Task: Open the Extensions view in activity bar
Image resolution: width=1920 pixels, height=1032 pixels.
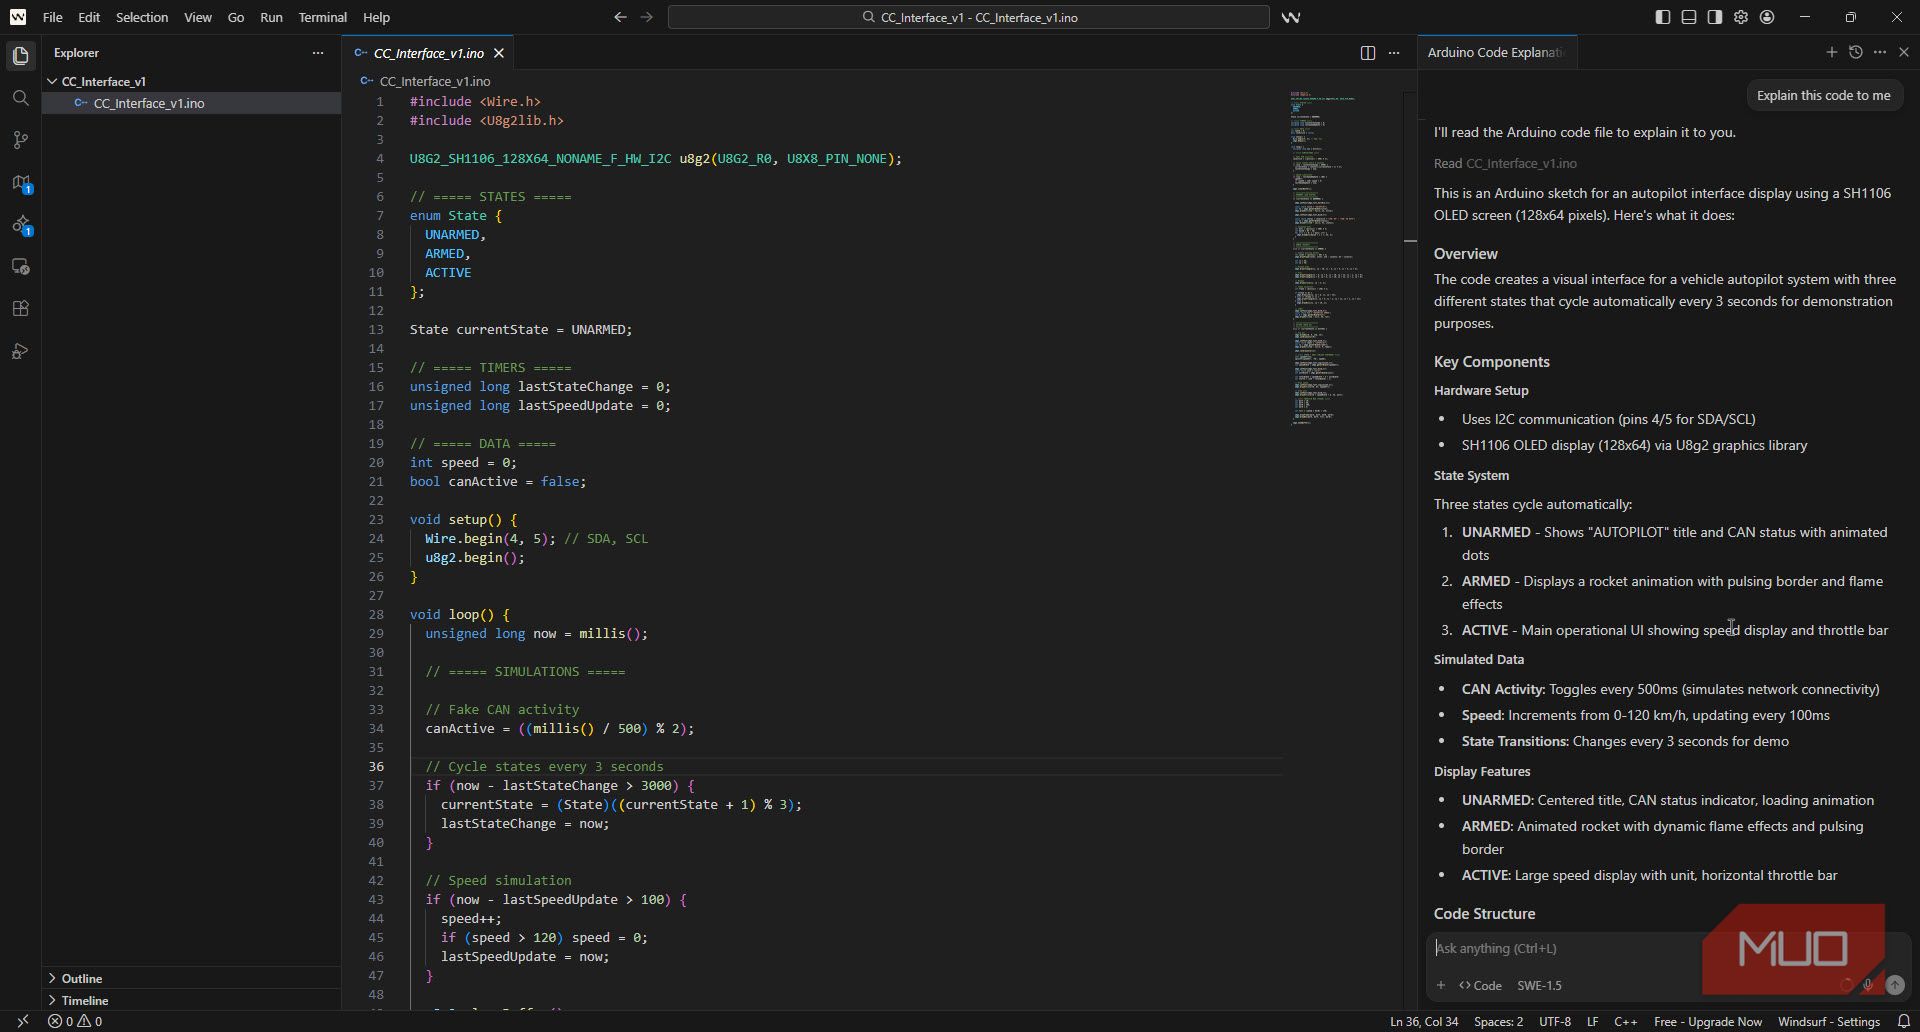Action: (20, 309)
